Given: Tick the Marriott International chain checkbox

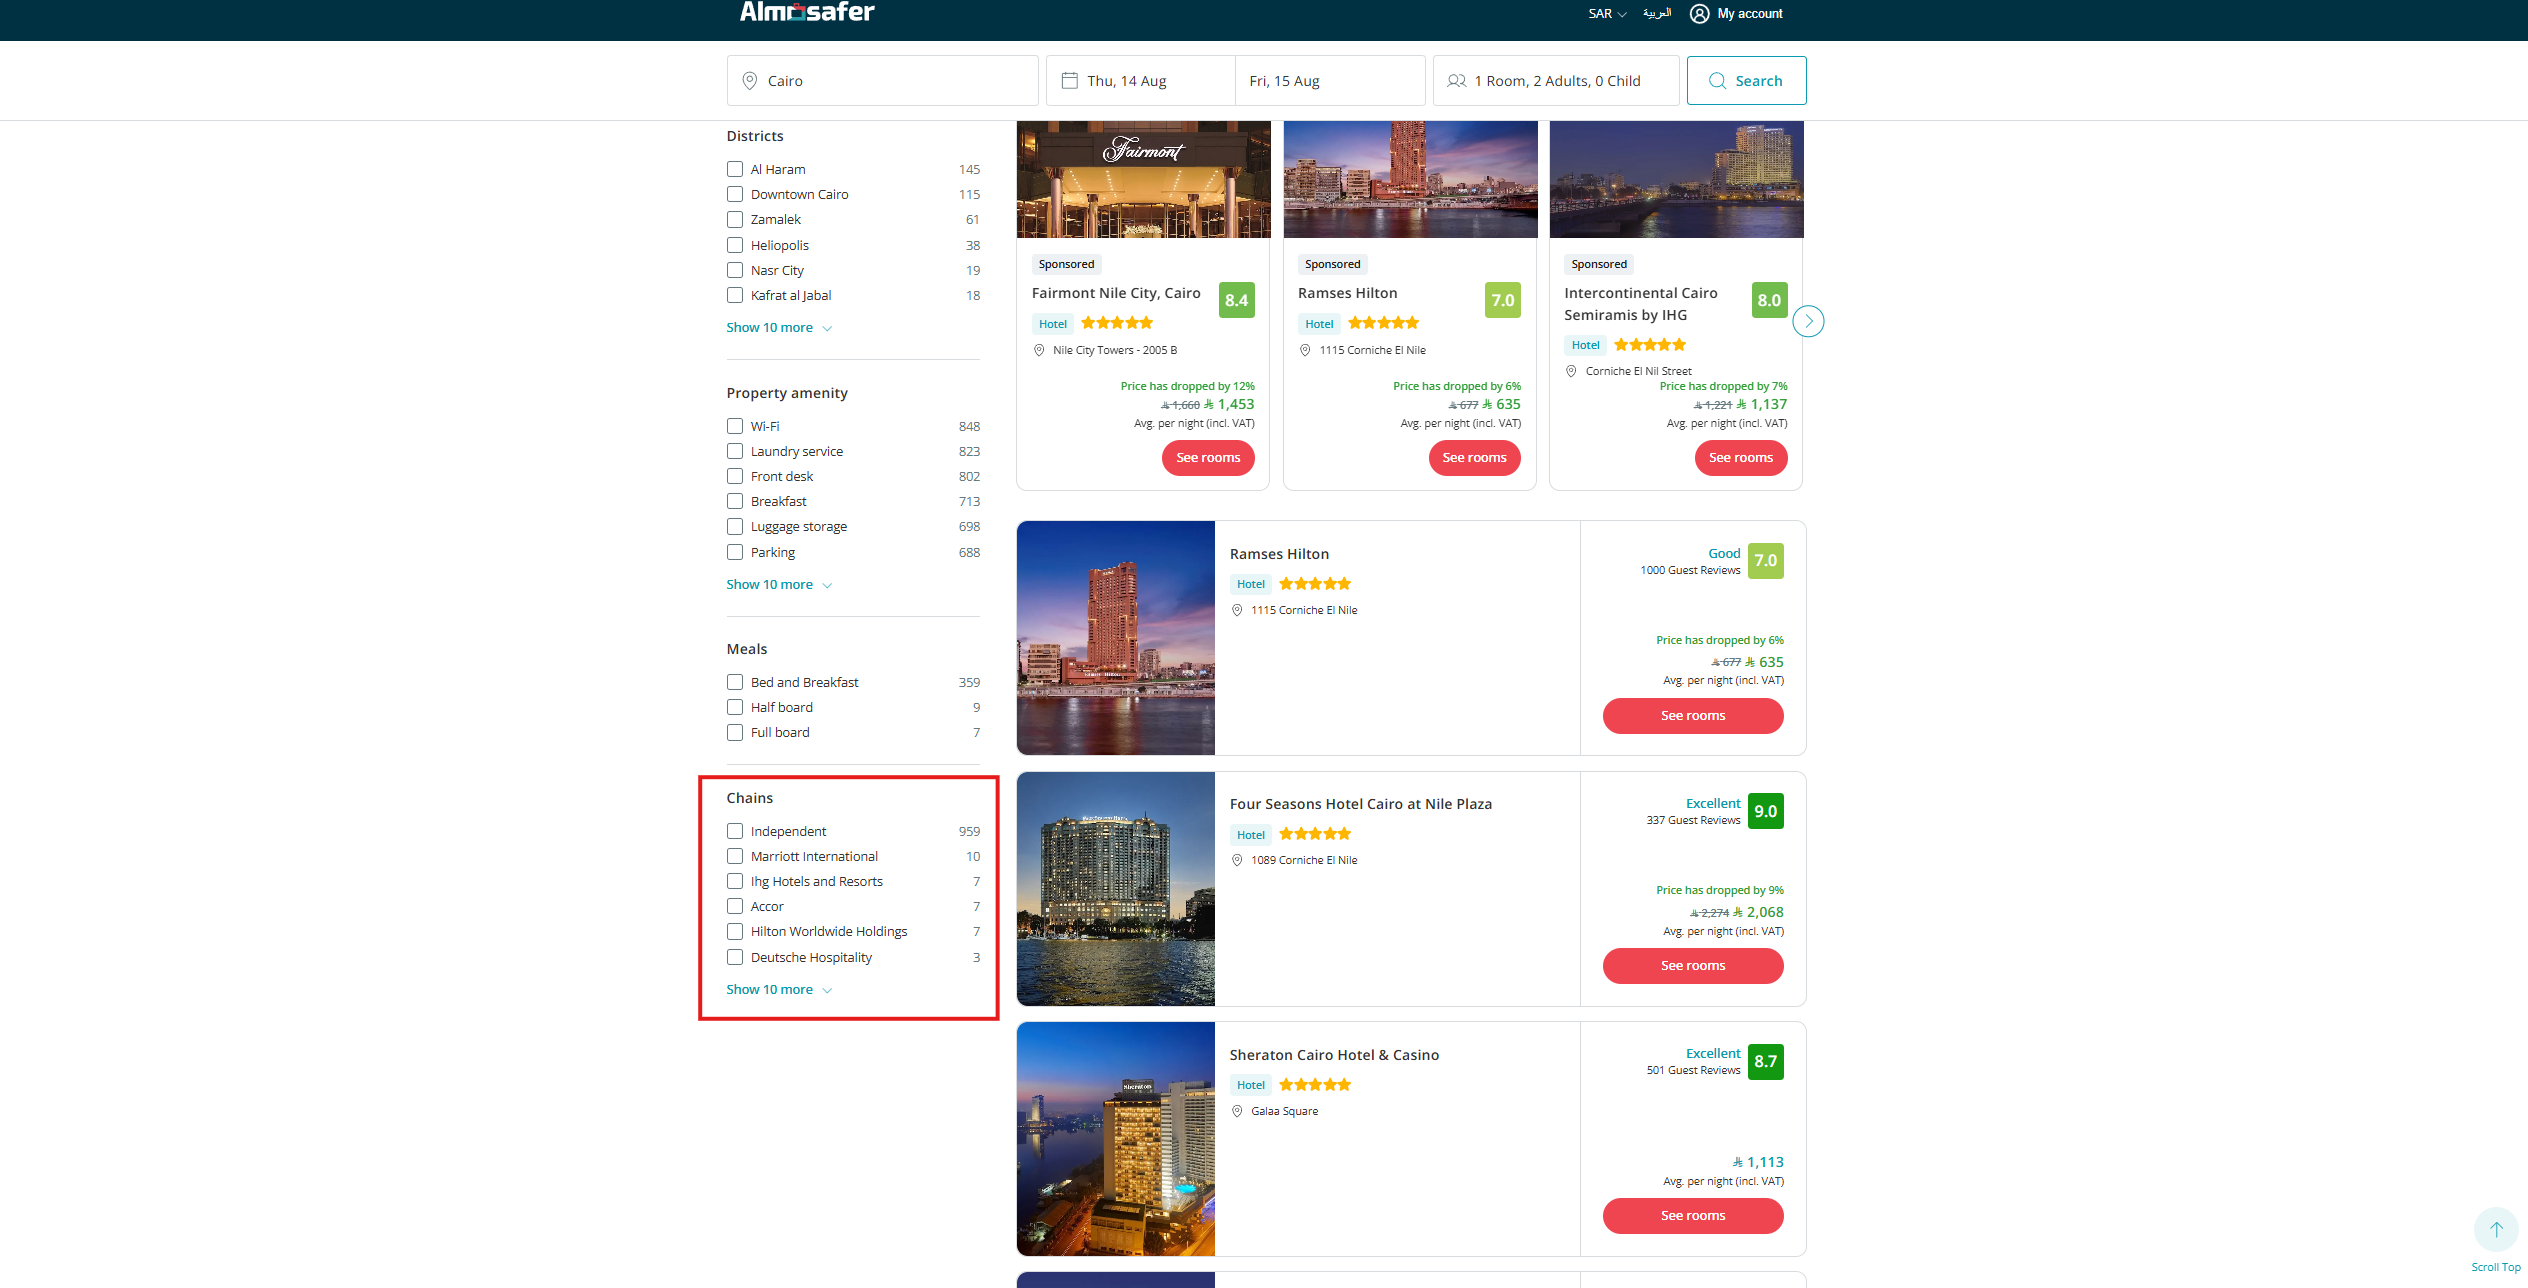Looking at the screenshot, I should point(735,857).
